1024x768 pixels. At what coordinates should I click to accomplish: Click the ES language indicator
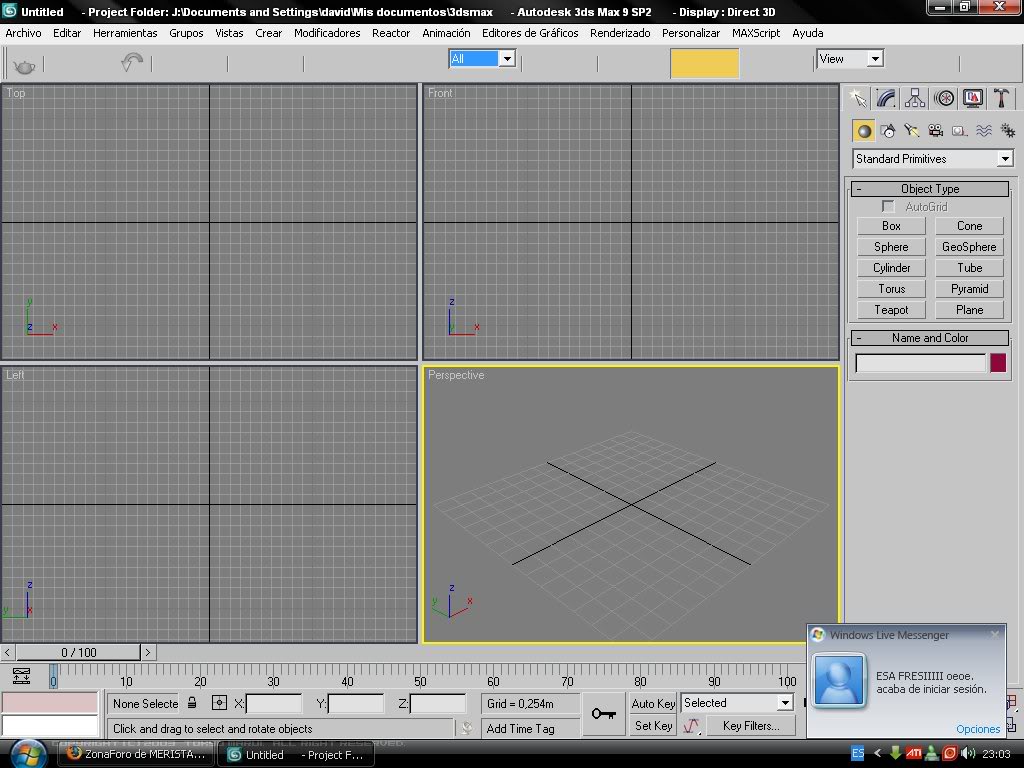tap(858, 754)
